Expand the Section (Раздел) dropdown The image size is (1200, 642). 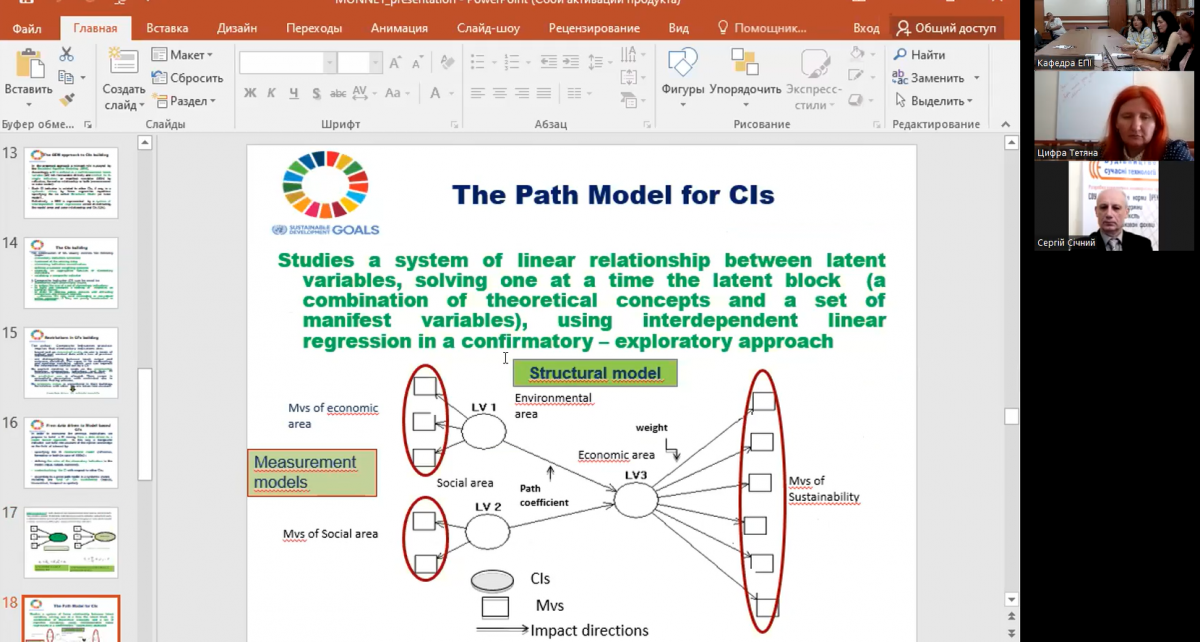(x=185, y=101)
